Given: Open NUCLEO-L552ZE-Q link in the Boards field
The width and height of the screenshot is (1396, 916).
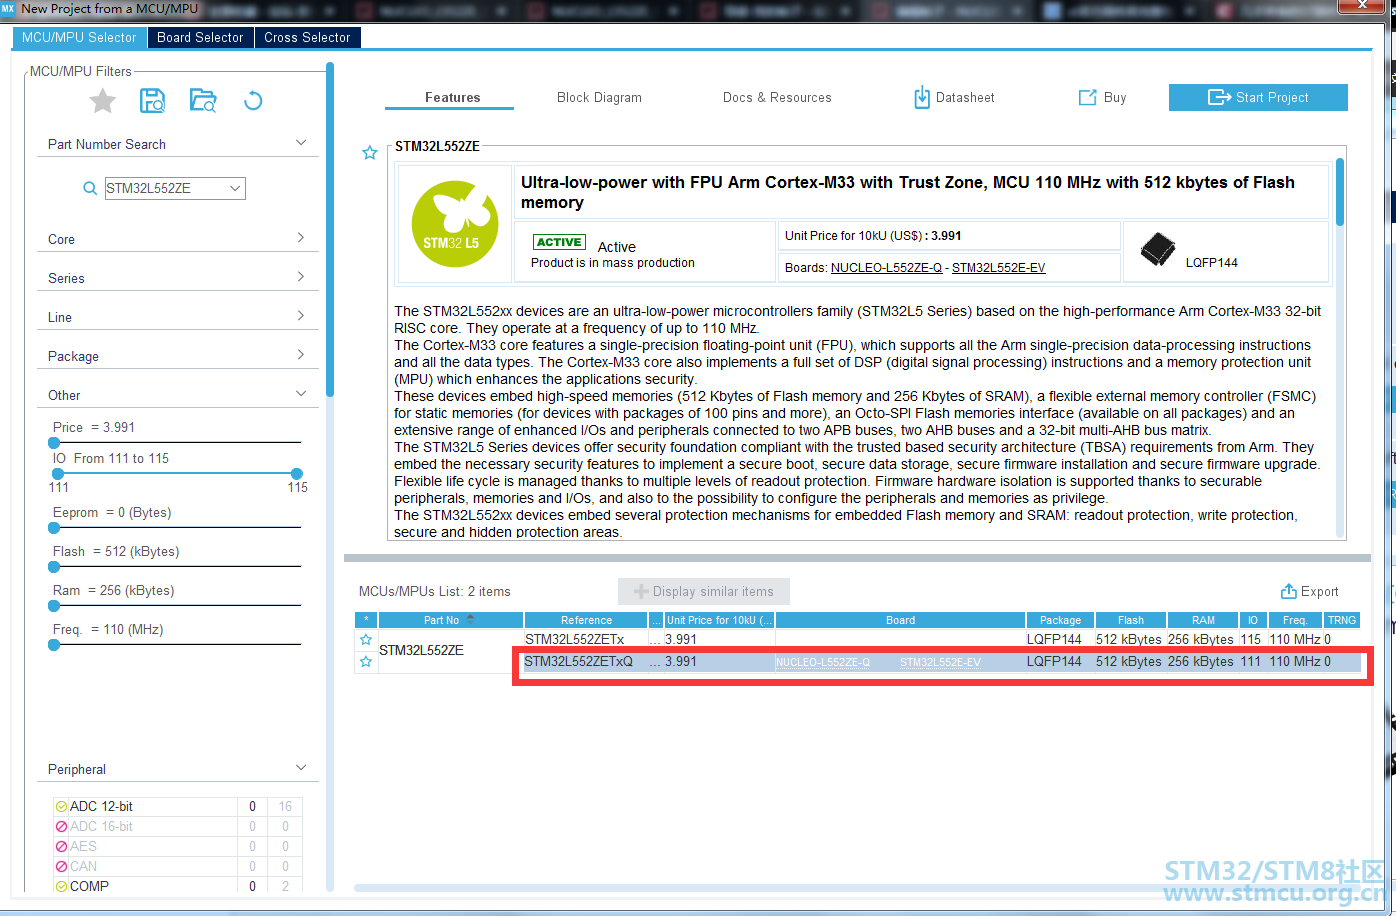Looking at the screenshot, I should pyautogui.click(x=886, y=267).
